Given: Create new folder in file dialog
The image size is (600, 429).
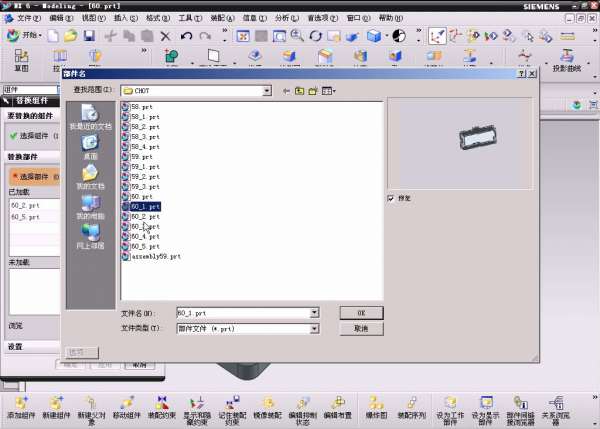Looking at the screenshot, I should pyautogui.click(x=312, y=91).
